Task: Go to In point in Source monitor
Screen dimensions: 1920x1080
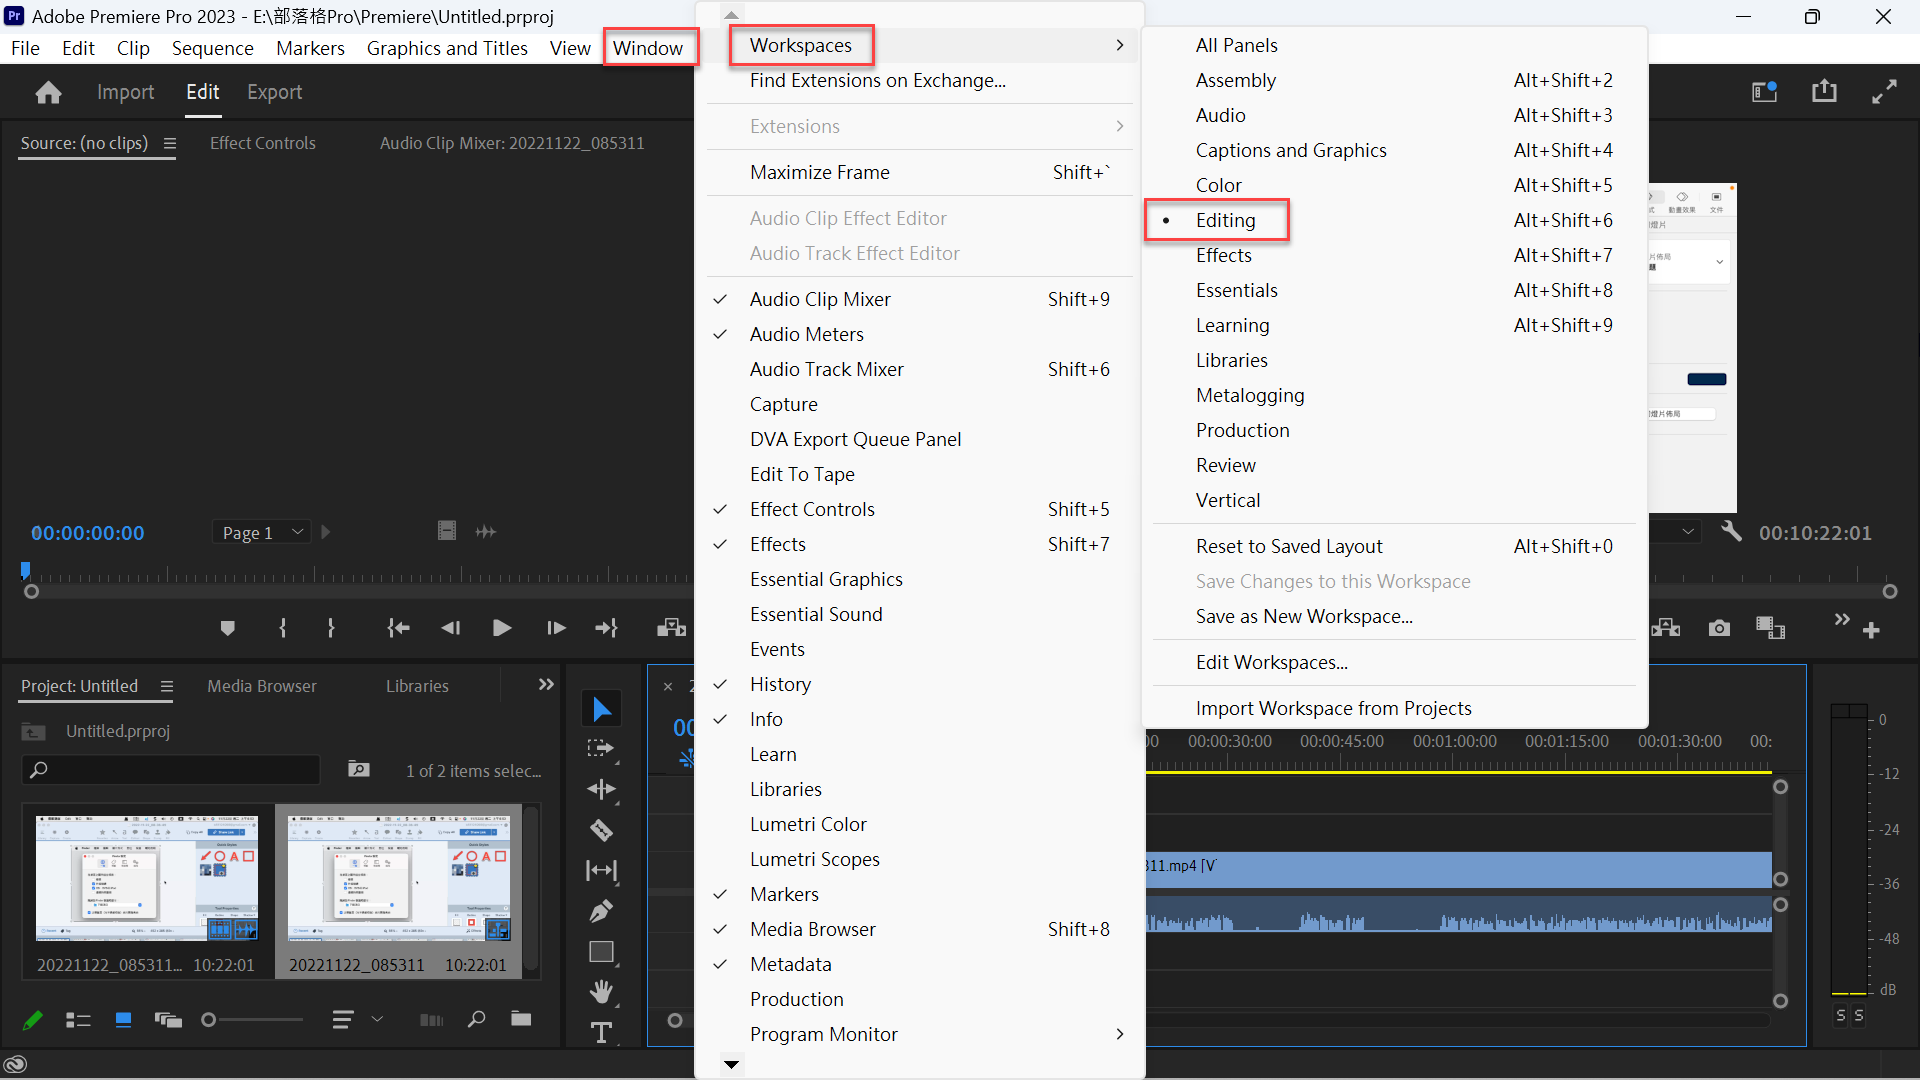Action: pyautogui.click(x=398, y=628)
